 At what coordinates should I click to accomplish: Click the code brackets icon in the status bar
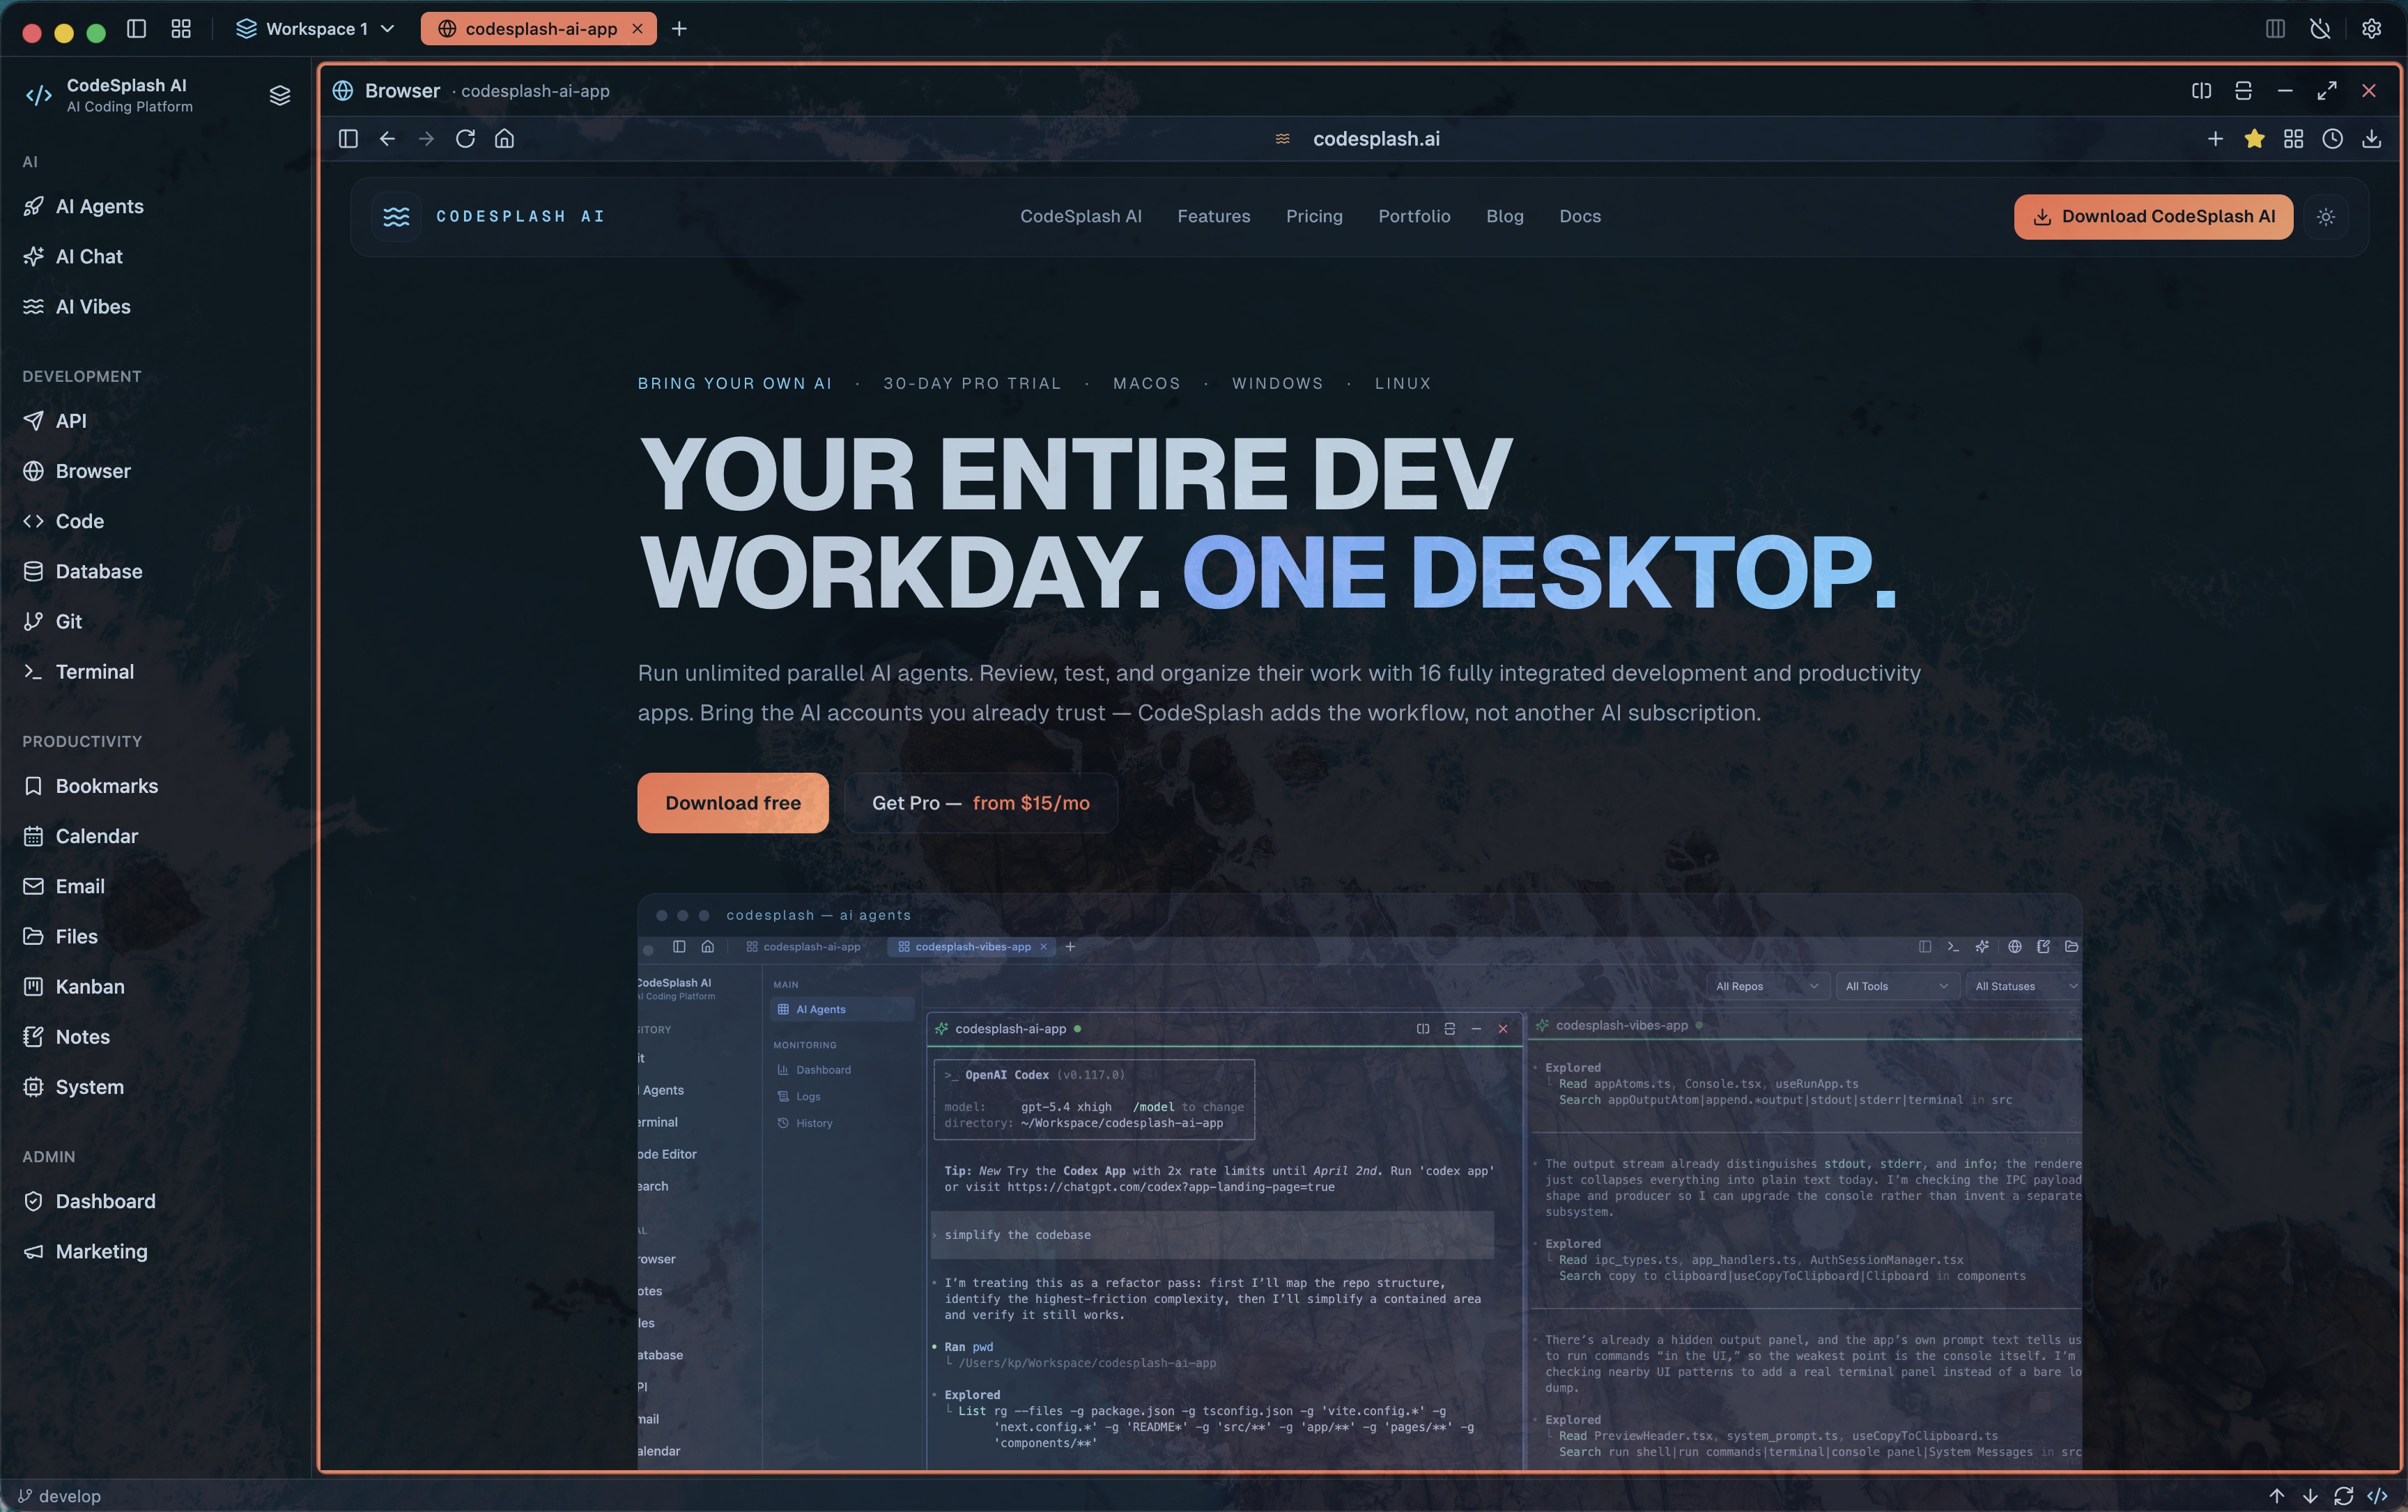click(2377, 1496)
